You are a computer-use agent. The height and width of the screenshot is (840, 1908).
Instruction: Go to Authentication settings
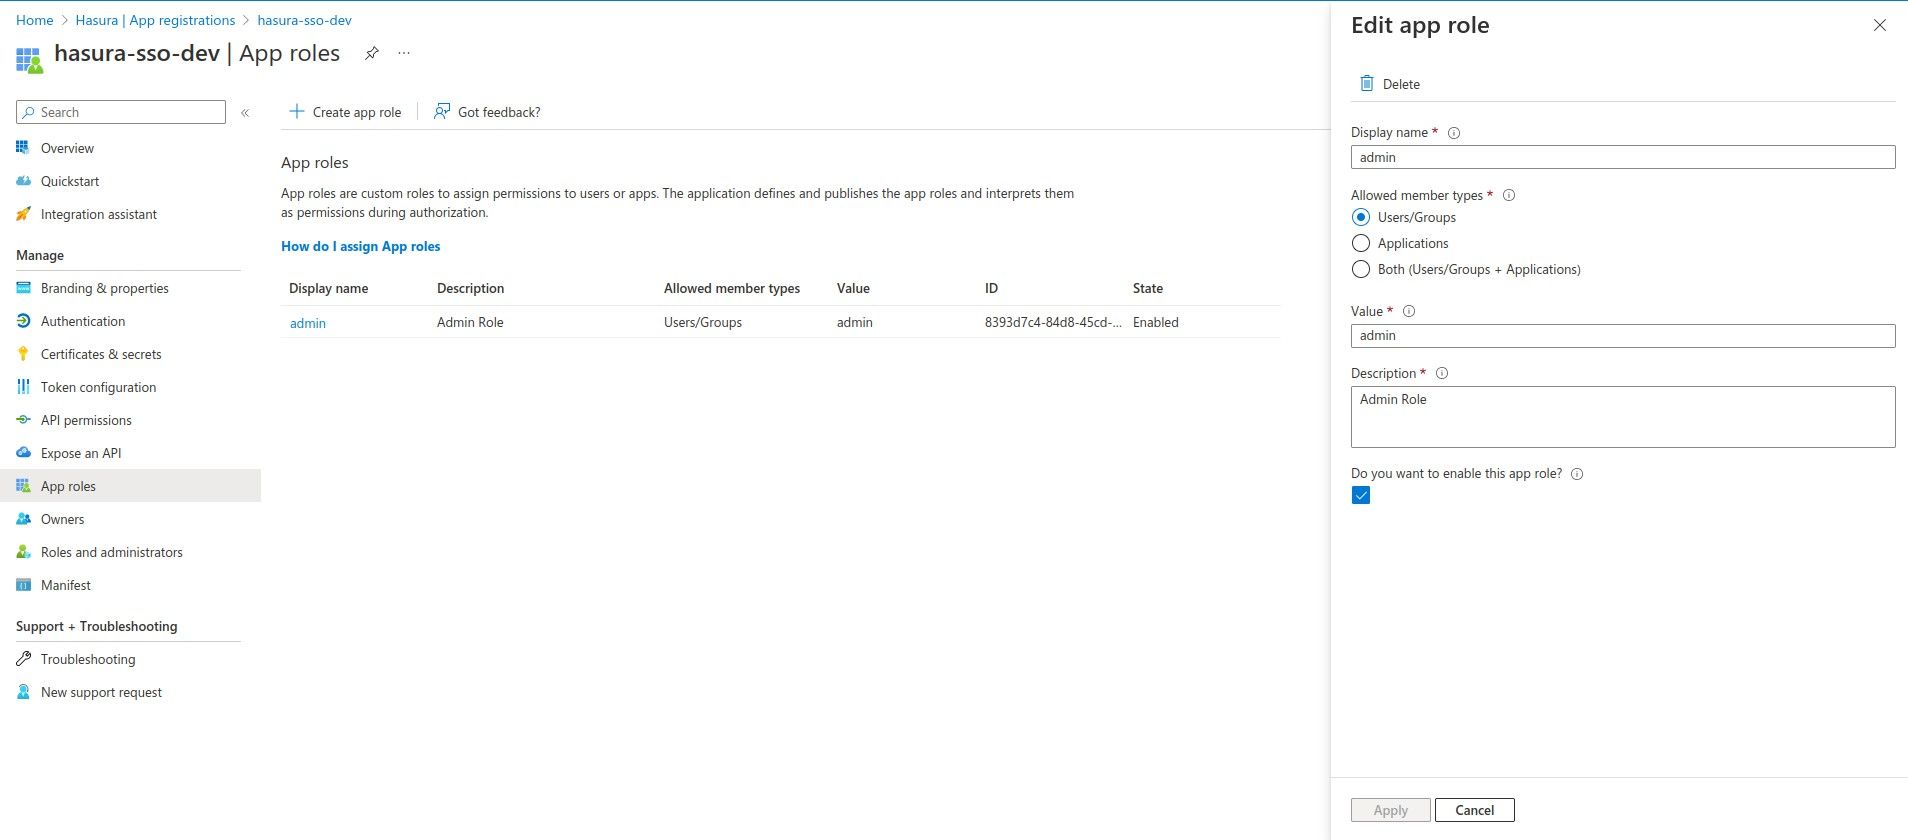tap(83, 321)
